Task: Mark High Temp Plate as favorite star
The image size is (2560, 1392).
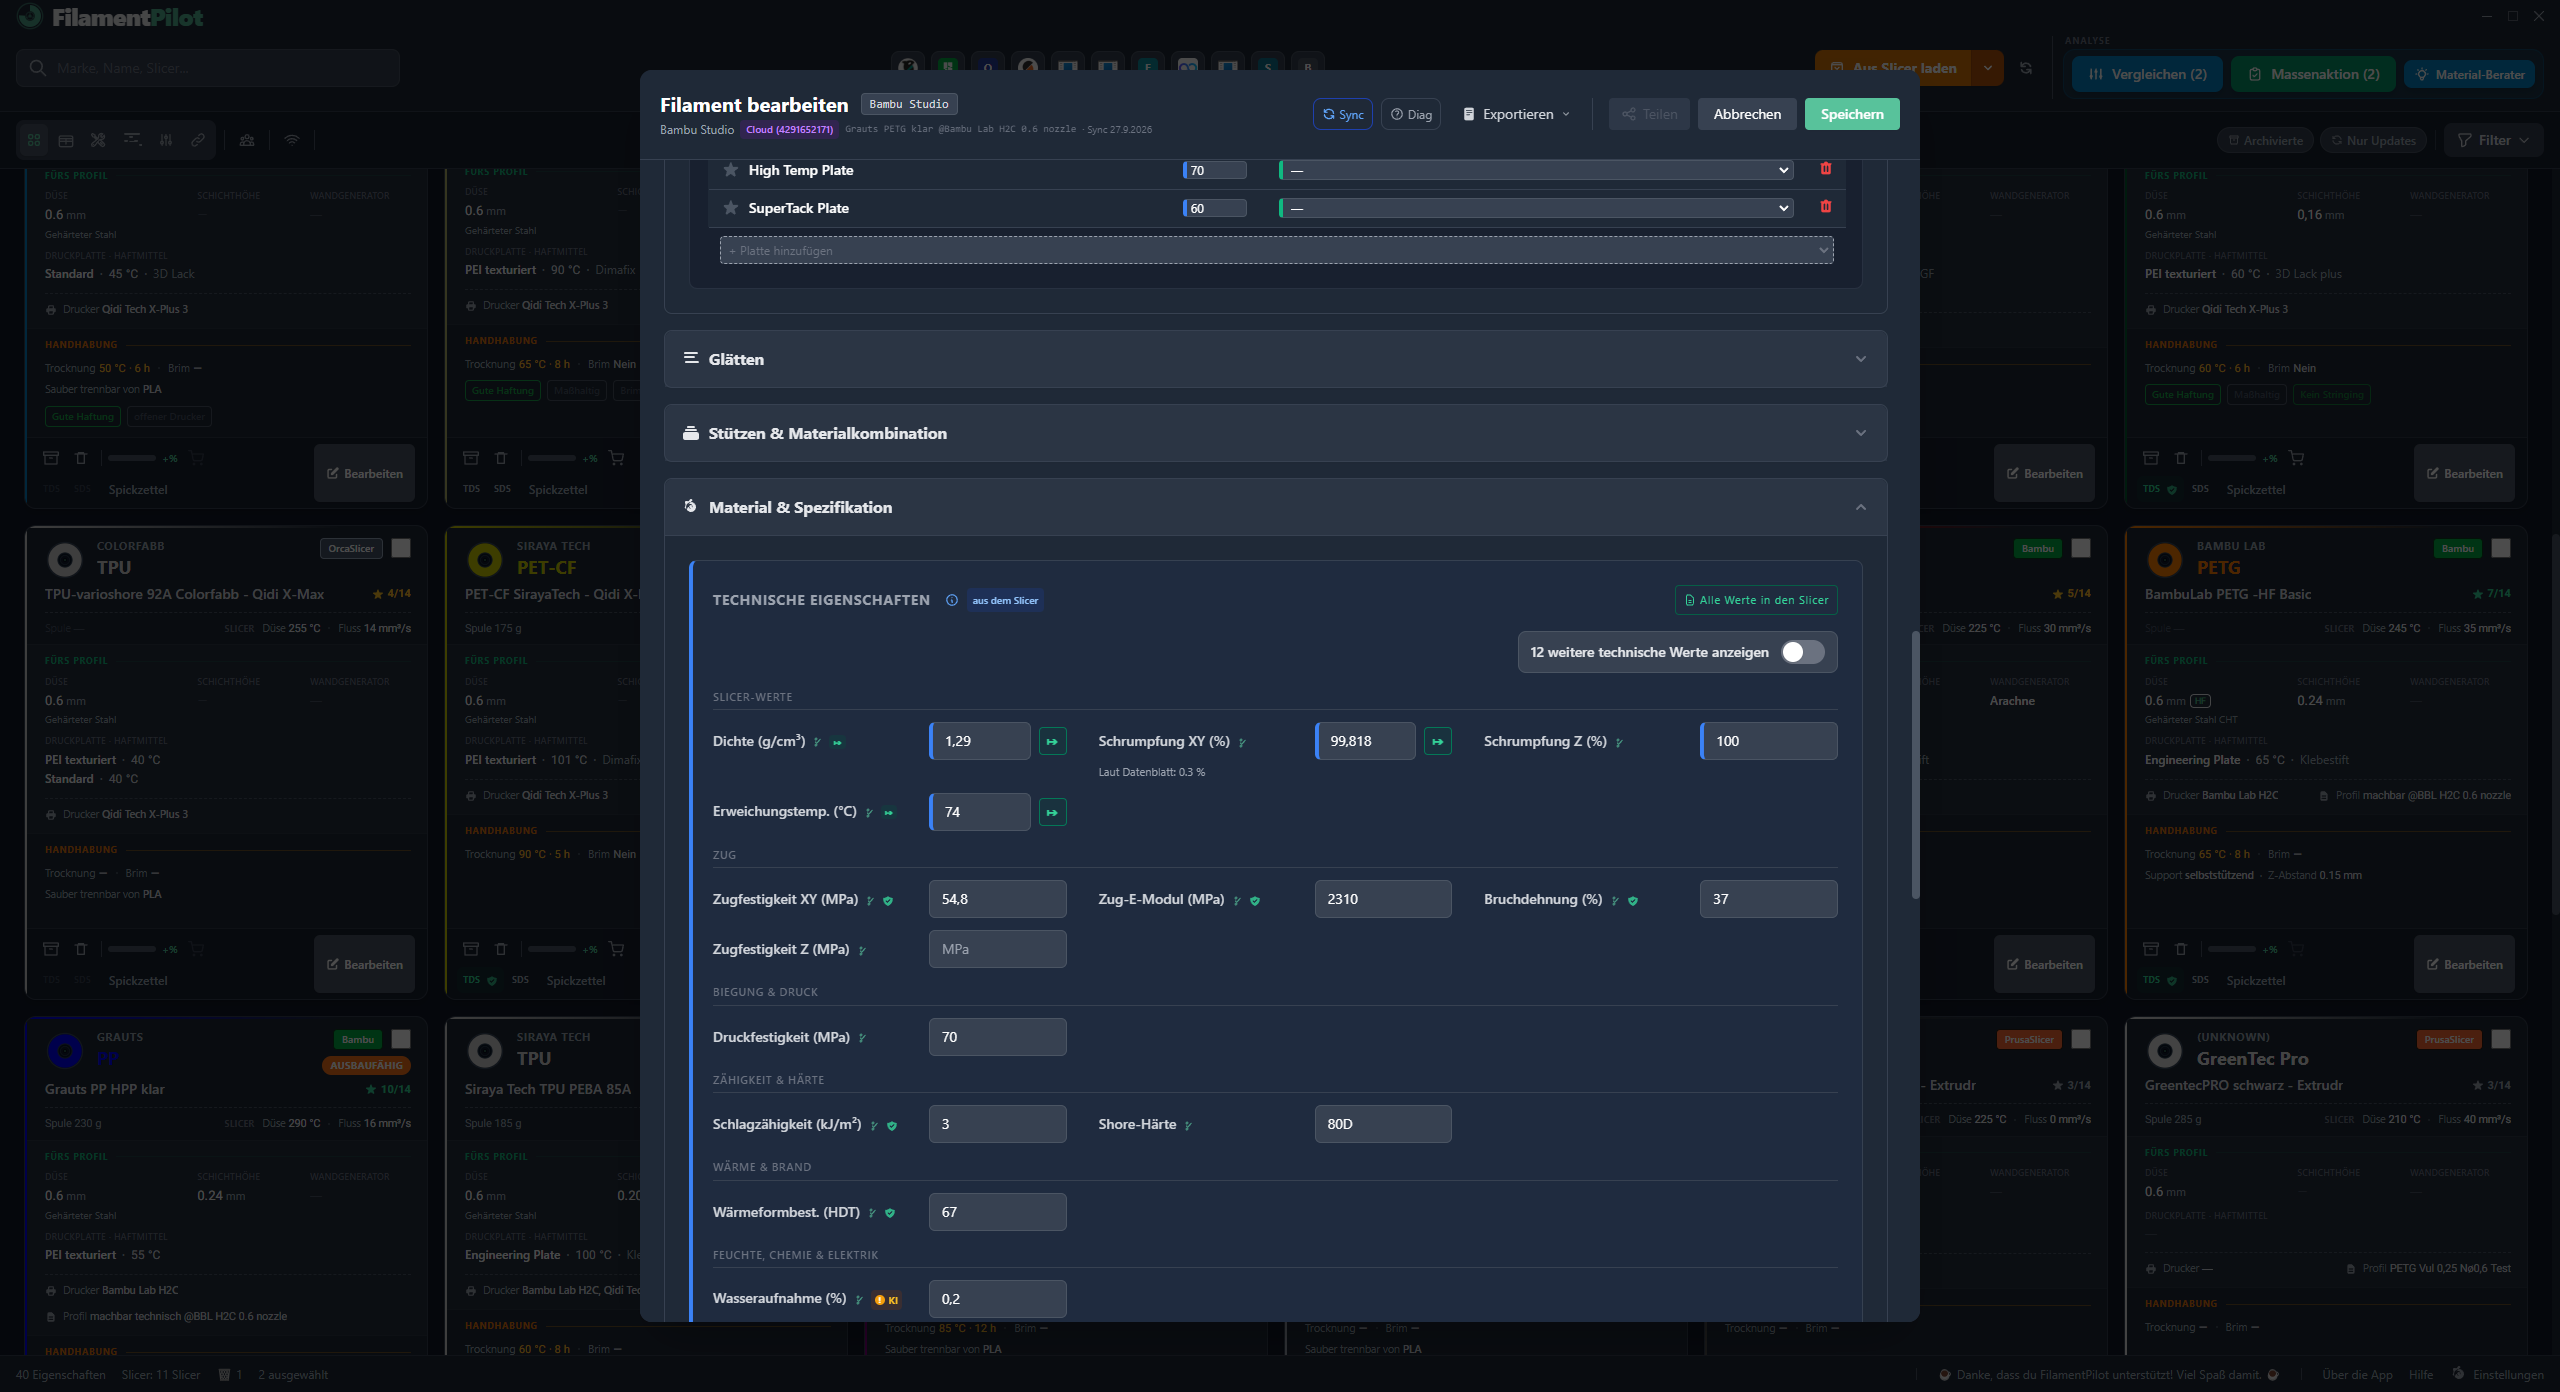Action: click(x=731, y=170)
